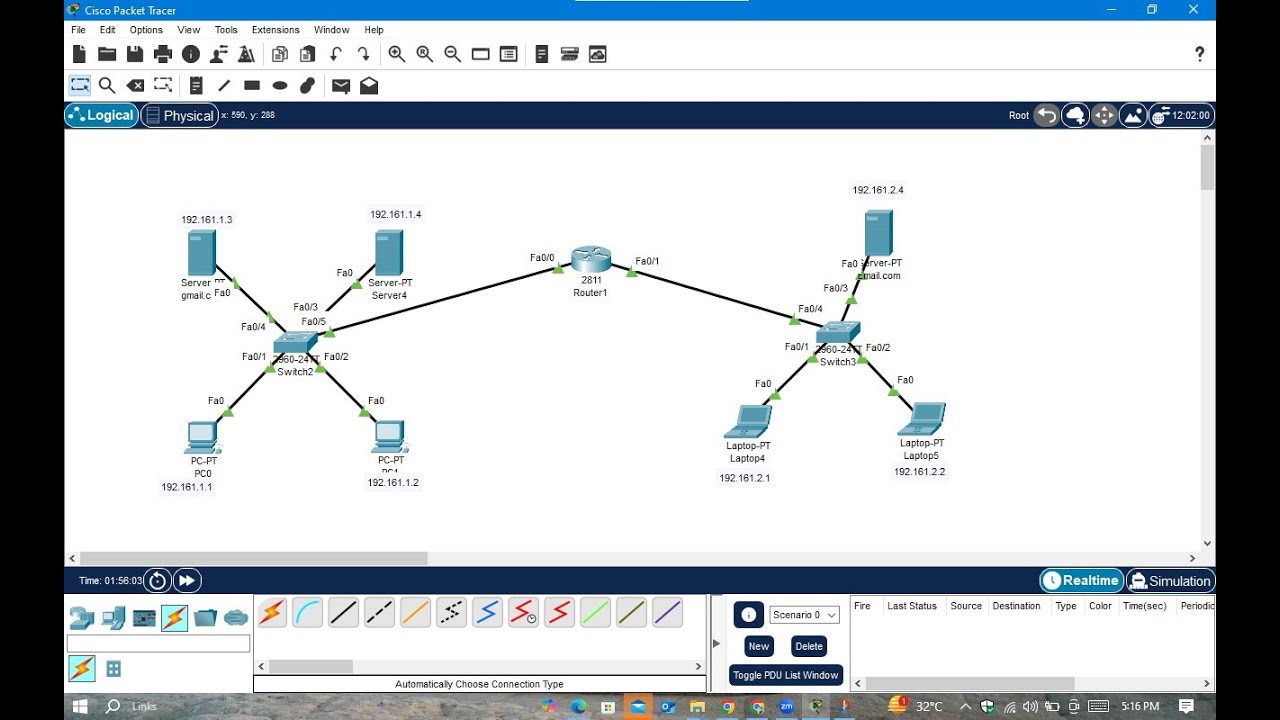1280x720 pixels.
Task: Switch to Realtime mode
Action: pos(1081,581)
